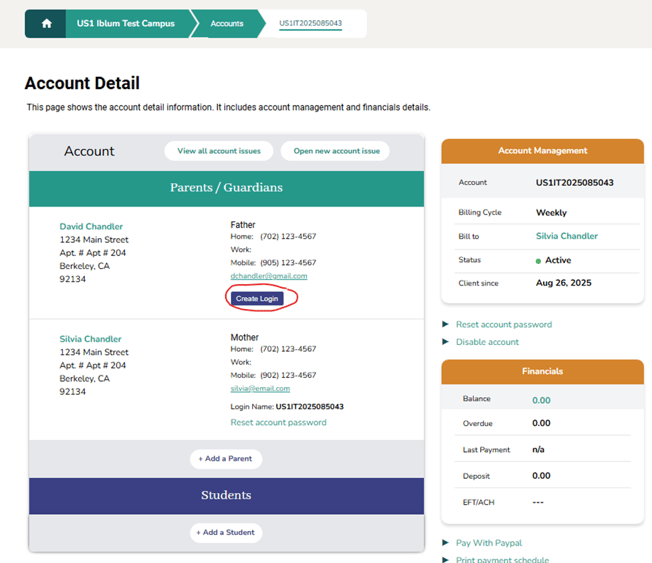Click Reset account password under Silvia

pos(278,422)
